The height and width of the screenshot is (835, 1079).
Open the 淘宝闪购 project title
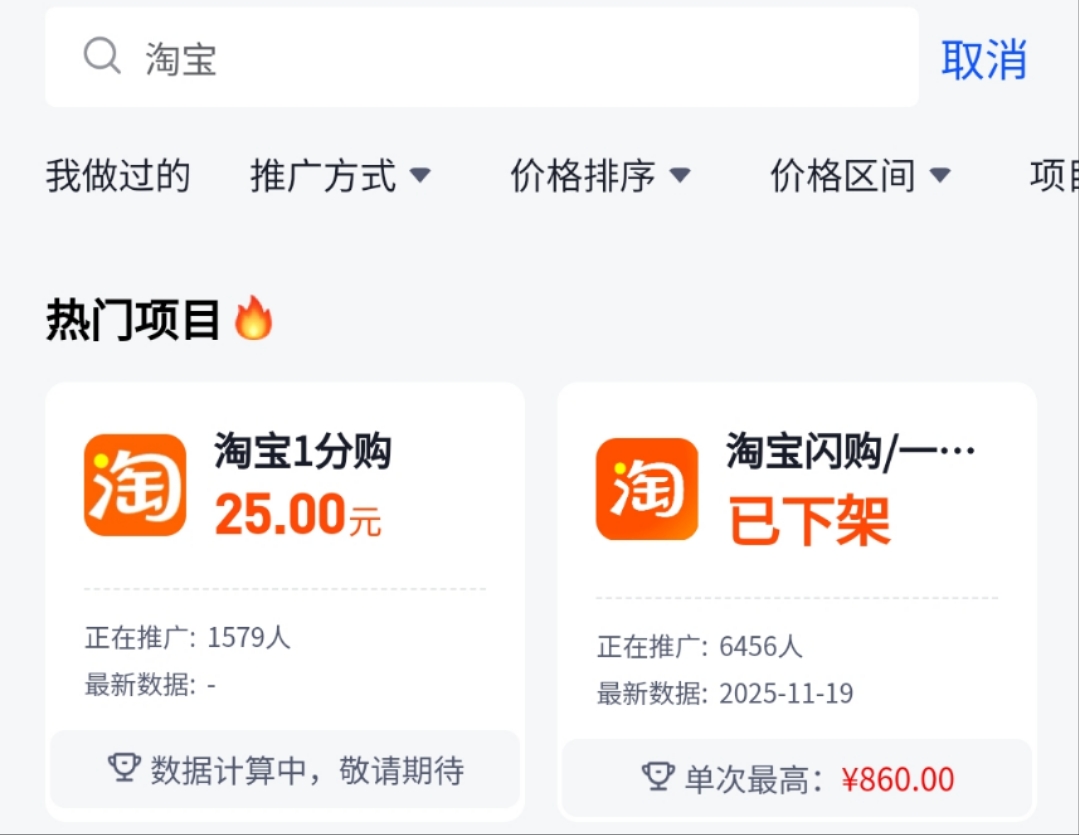(850, 452)
